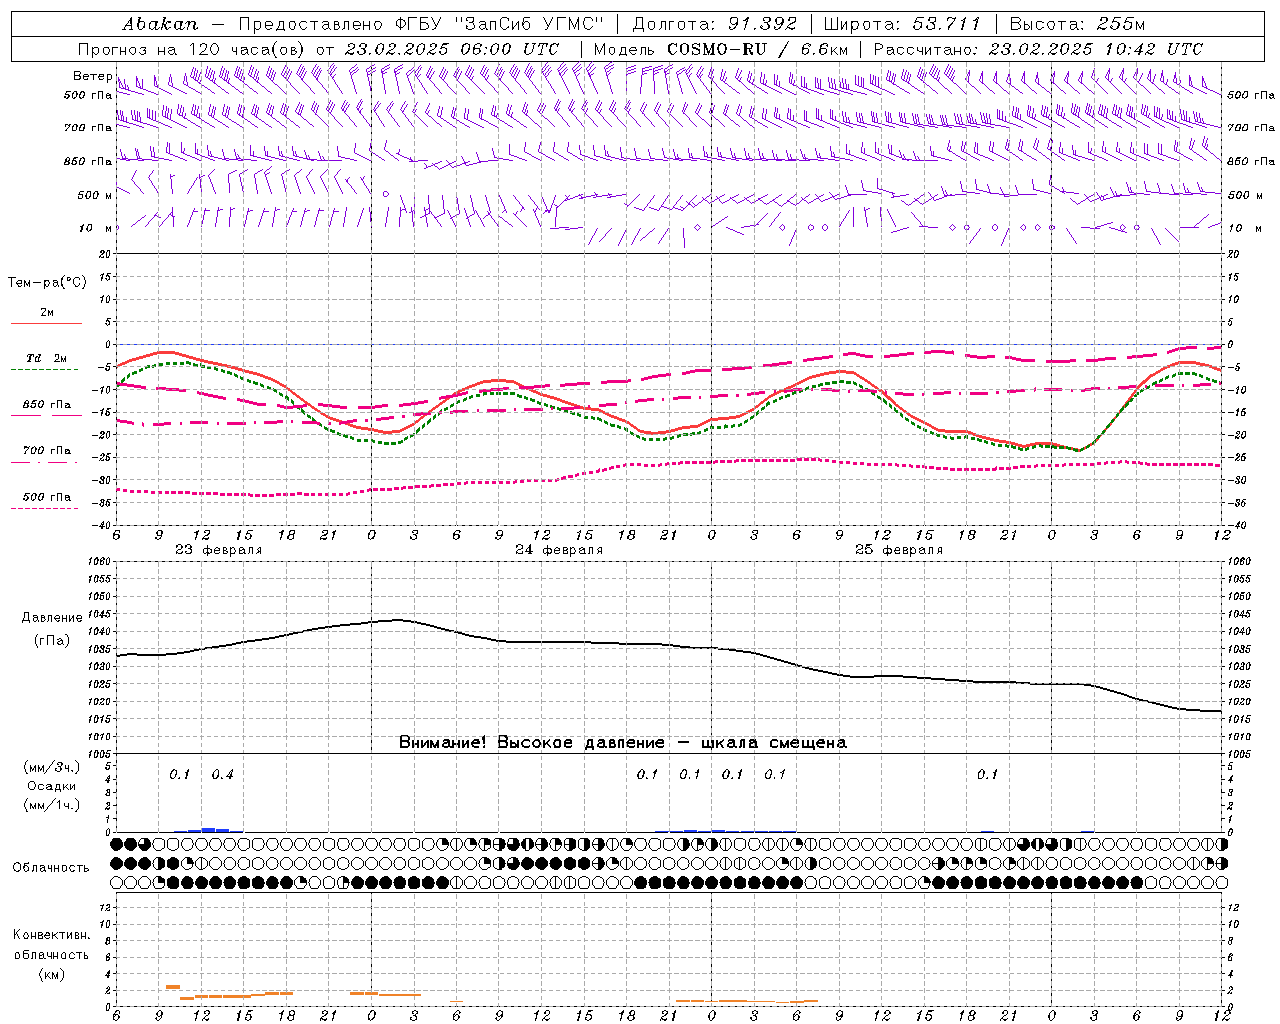Click the Долгота: 91.392 value
Screen dimensions: 1280x1024
click(x=715, y=23)
